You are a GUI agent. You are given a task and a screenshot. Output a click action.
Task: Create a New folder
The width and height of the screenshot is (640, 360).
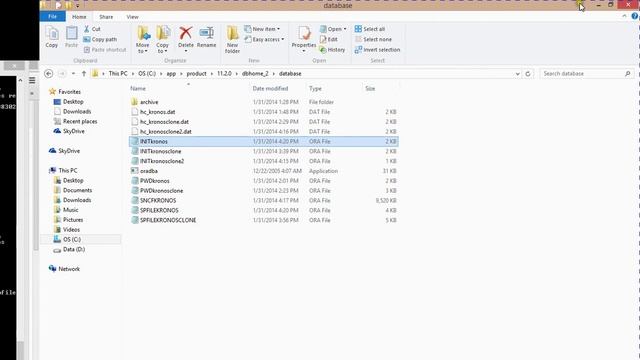[x=232, y=40]
